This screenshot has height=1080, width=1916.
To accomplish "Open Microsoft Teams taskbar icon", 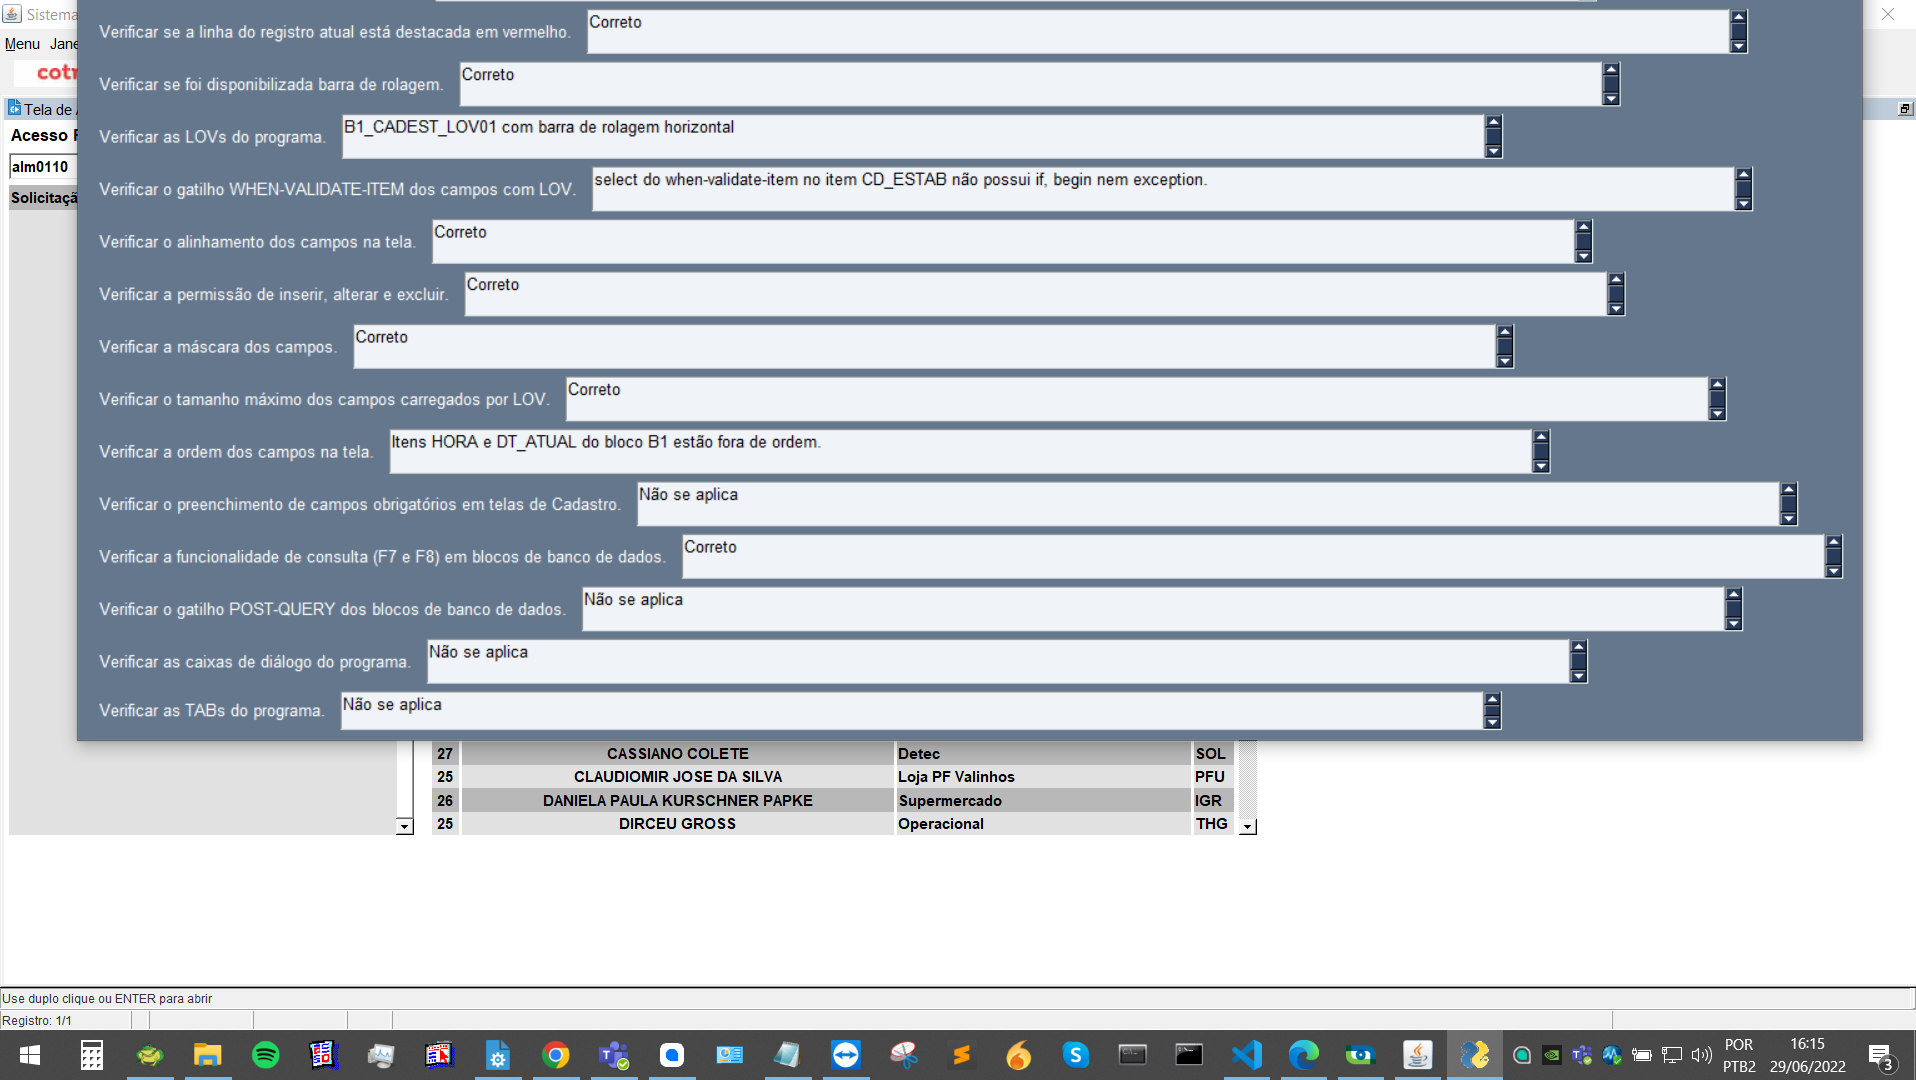I will [613, 1055].
